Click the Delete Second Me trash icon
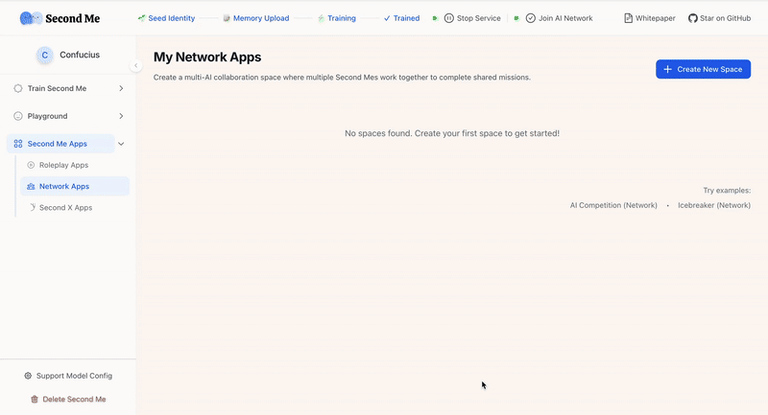The image size is (768, 415). [x=34, y=399]
